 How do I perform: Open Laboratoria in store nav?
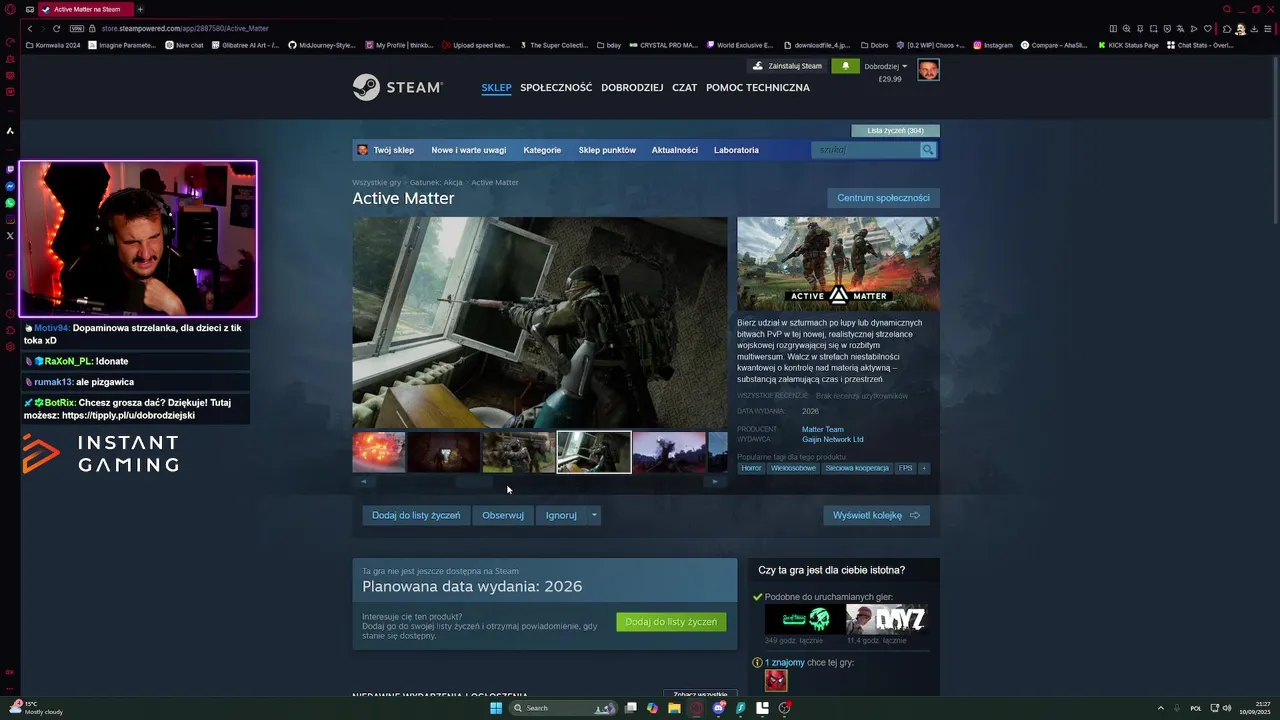pyautogui.click(x=736, y=150)
